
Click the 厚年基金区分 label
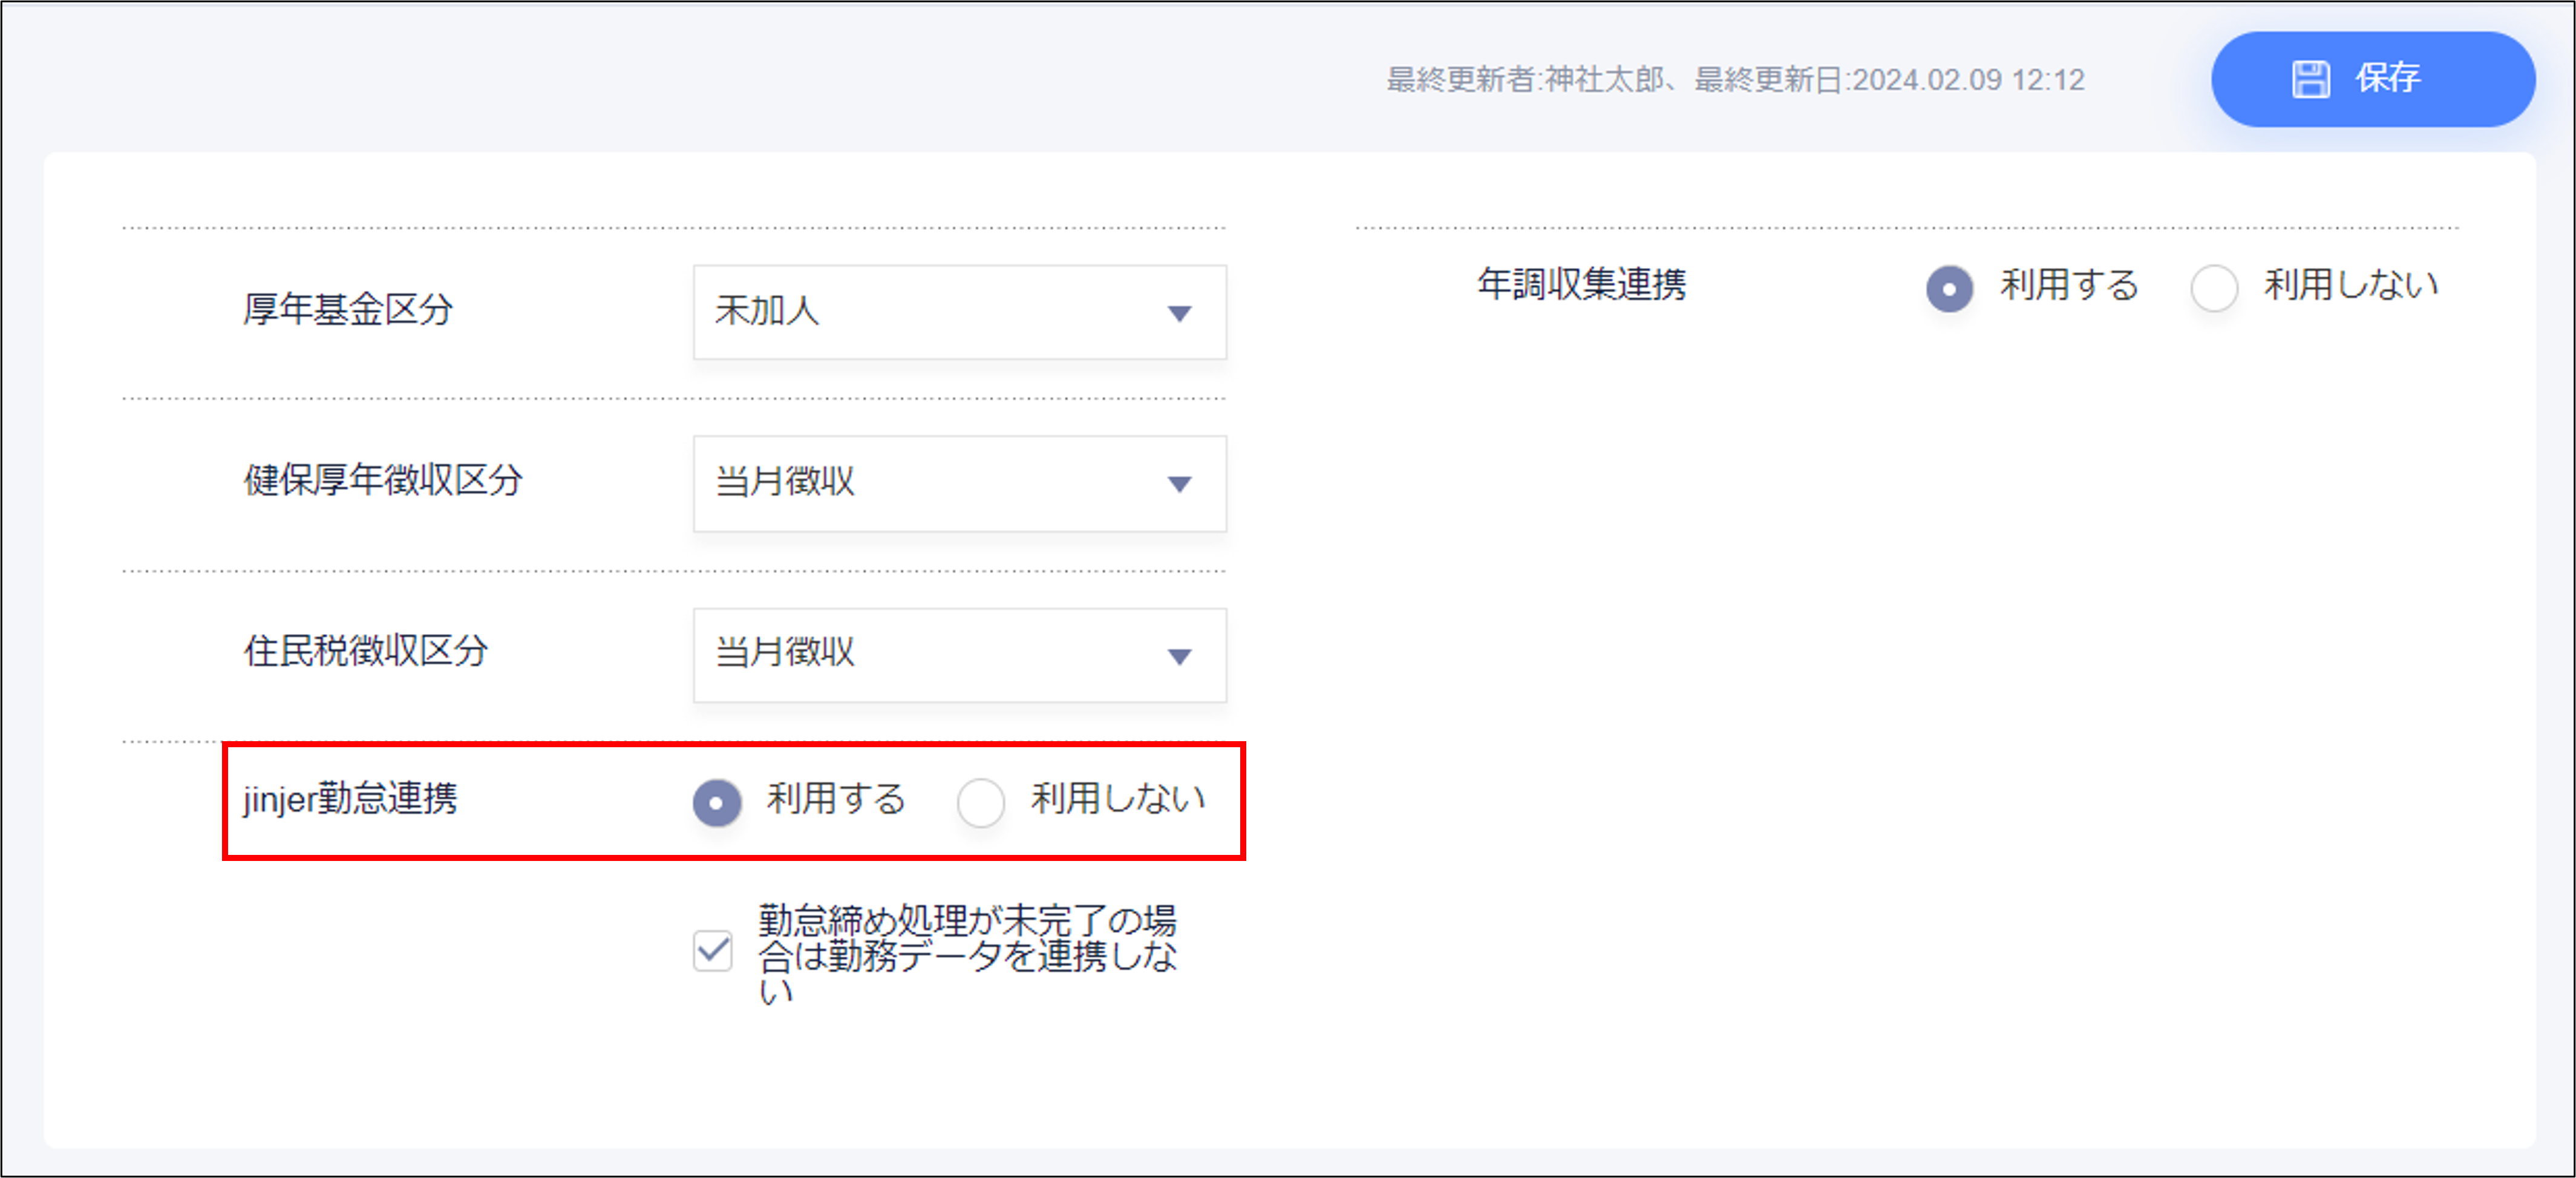point(348,310)
